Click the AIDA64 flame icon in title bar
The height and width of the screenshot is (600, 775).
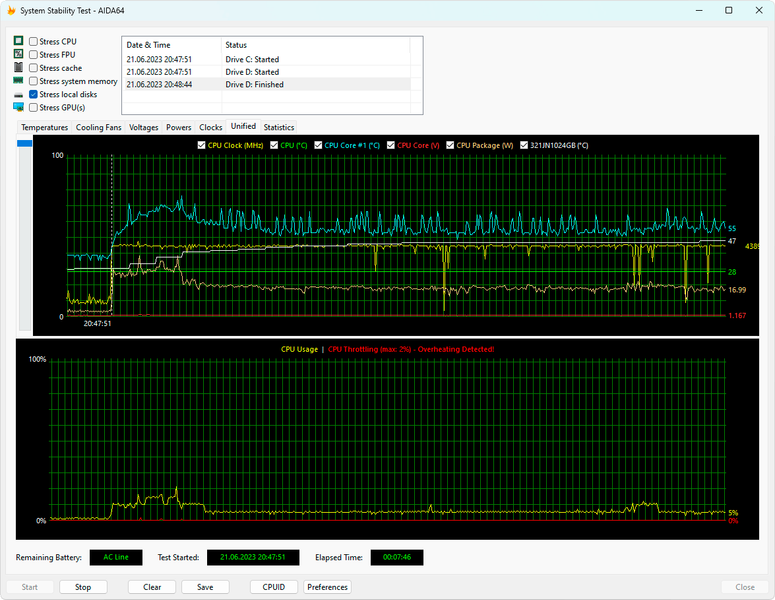pos(11,10)
